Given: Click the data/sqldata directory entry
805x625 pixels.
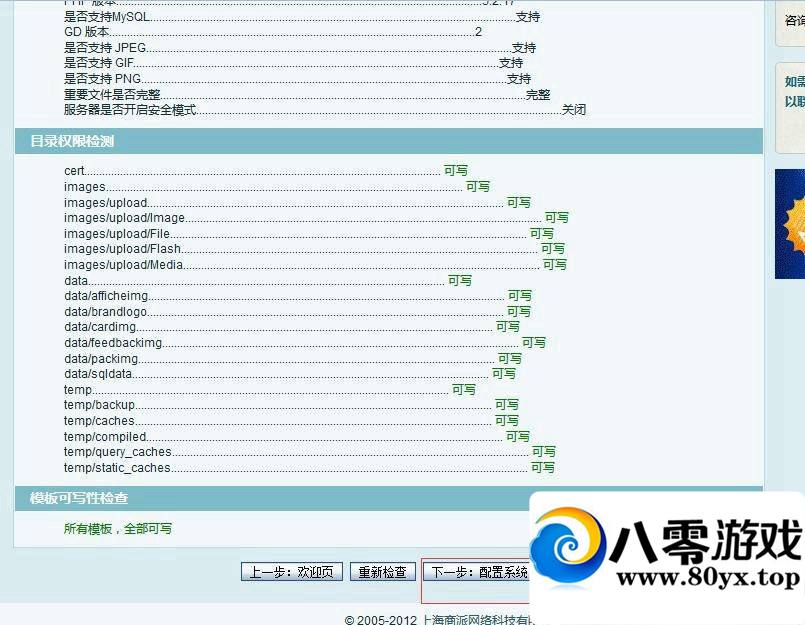Looking at the screenshot, I should pos(98,374).
